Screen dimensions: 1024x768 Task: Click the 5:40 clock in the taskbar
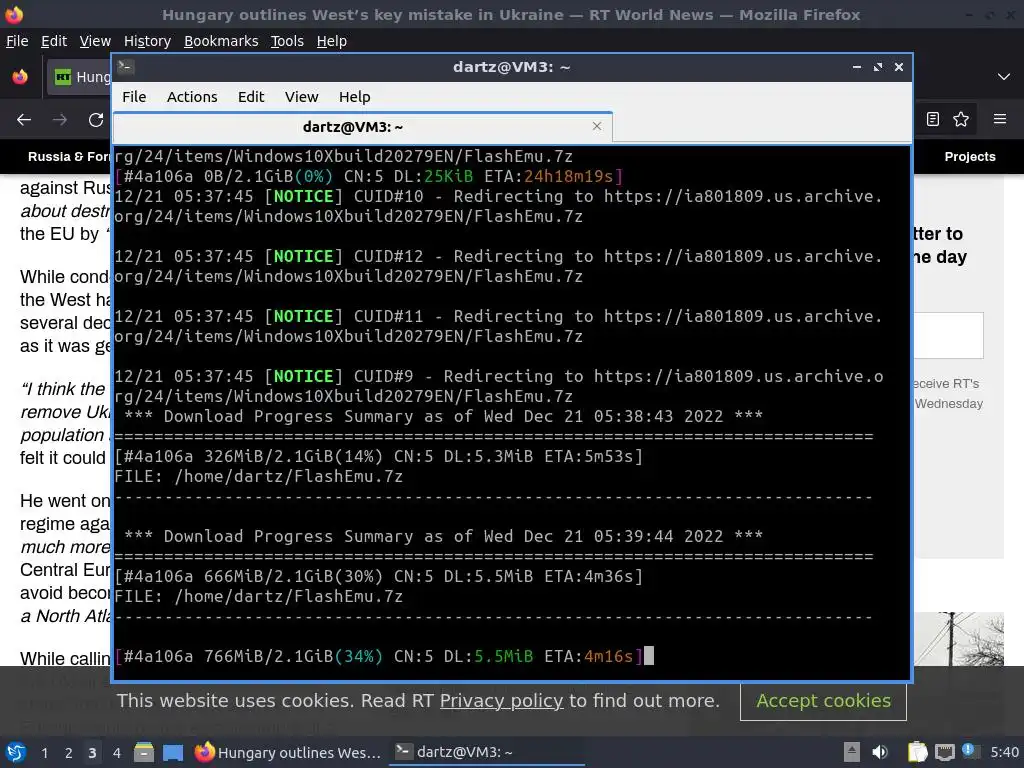click(1004, 752)
